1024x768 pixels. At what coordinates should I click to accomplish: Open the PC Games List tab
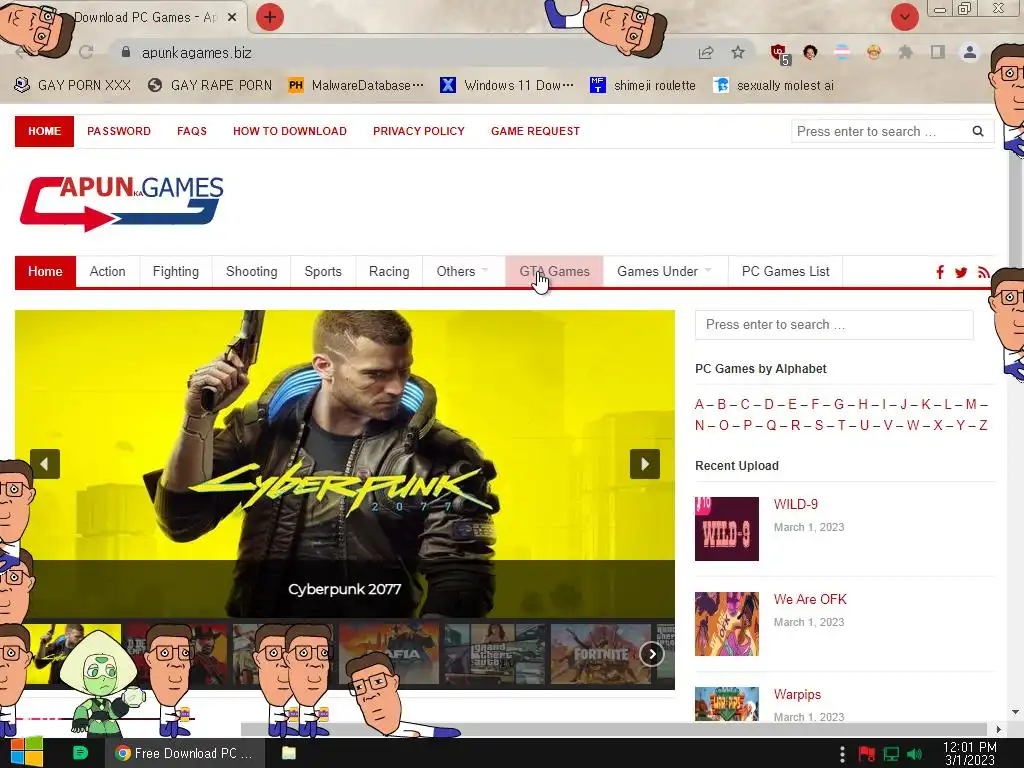(786, 272)
